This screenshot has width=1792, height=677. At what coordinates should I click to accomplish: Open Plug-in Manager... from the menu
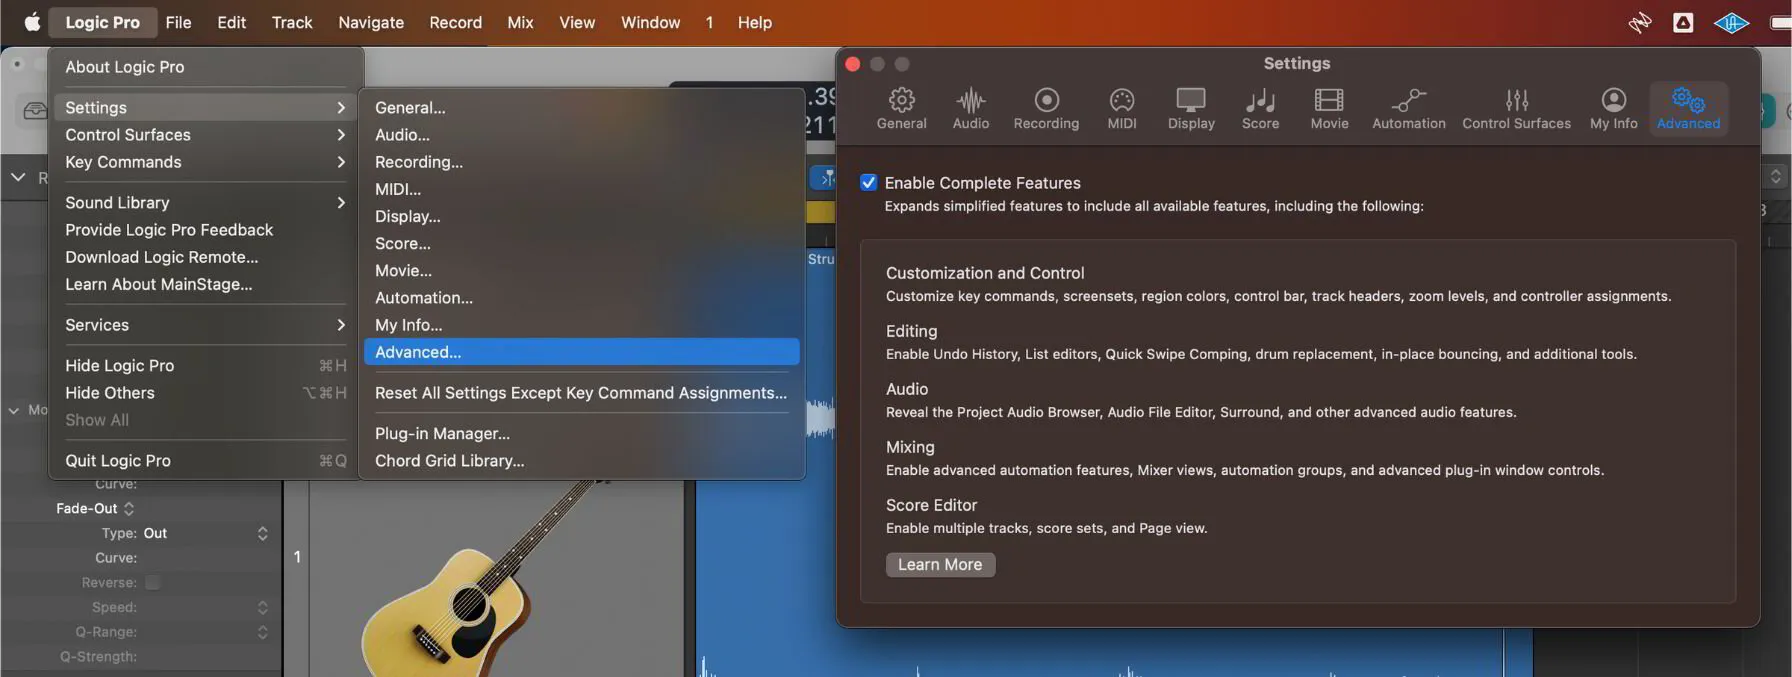pos(582,433)
